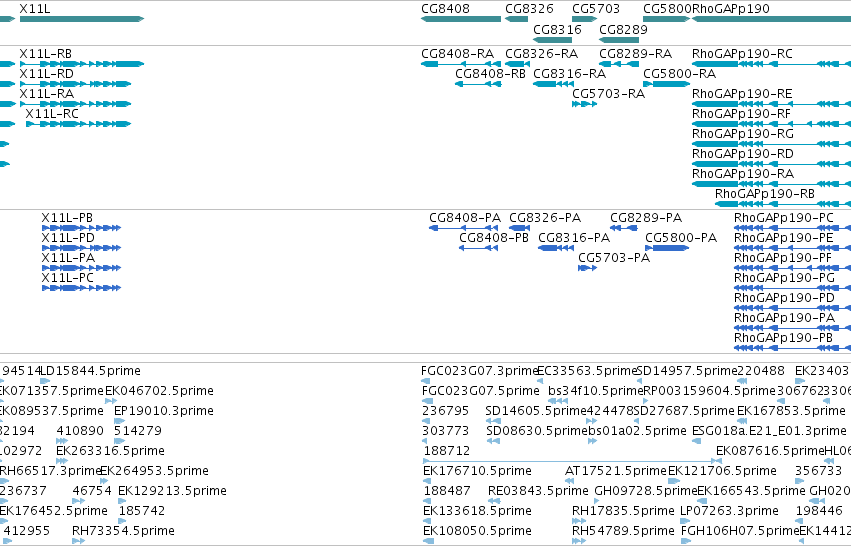The image size is (851, 546).
Task: Click transcript RhoGAPp190-RB
Action: coord(783,205)
